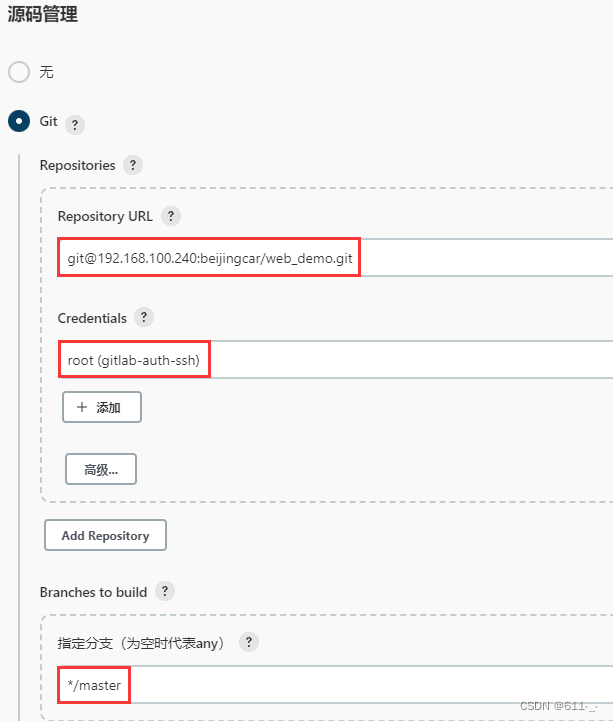Click the 指定分支（为空时代表any）label

tap(142, 643)
